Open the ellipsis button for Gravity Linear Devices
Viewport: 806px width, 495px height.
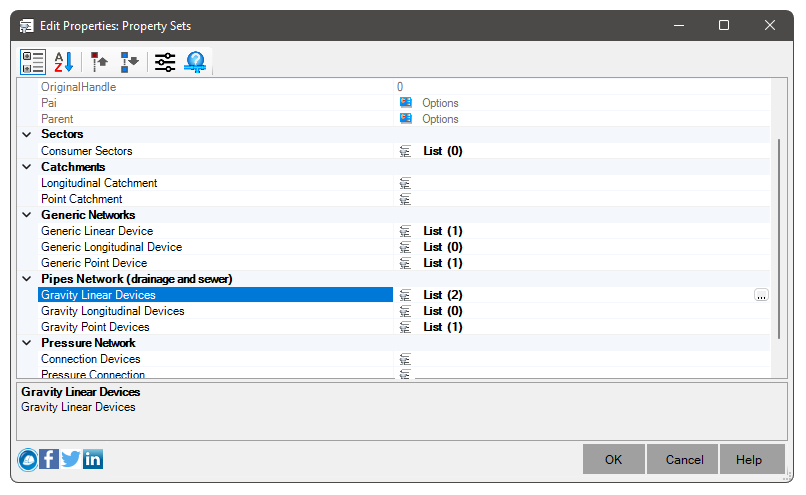point(761,295)
